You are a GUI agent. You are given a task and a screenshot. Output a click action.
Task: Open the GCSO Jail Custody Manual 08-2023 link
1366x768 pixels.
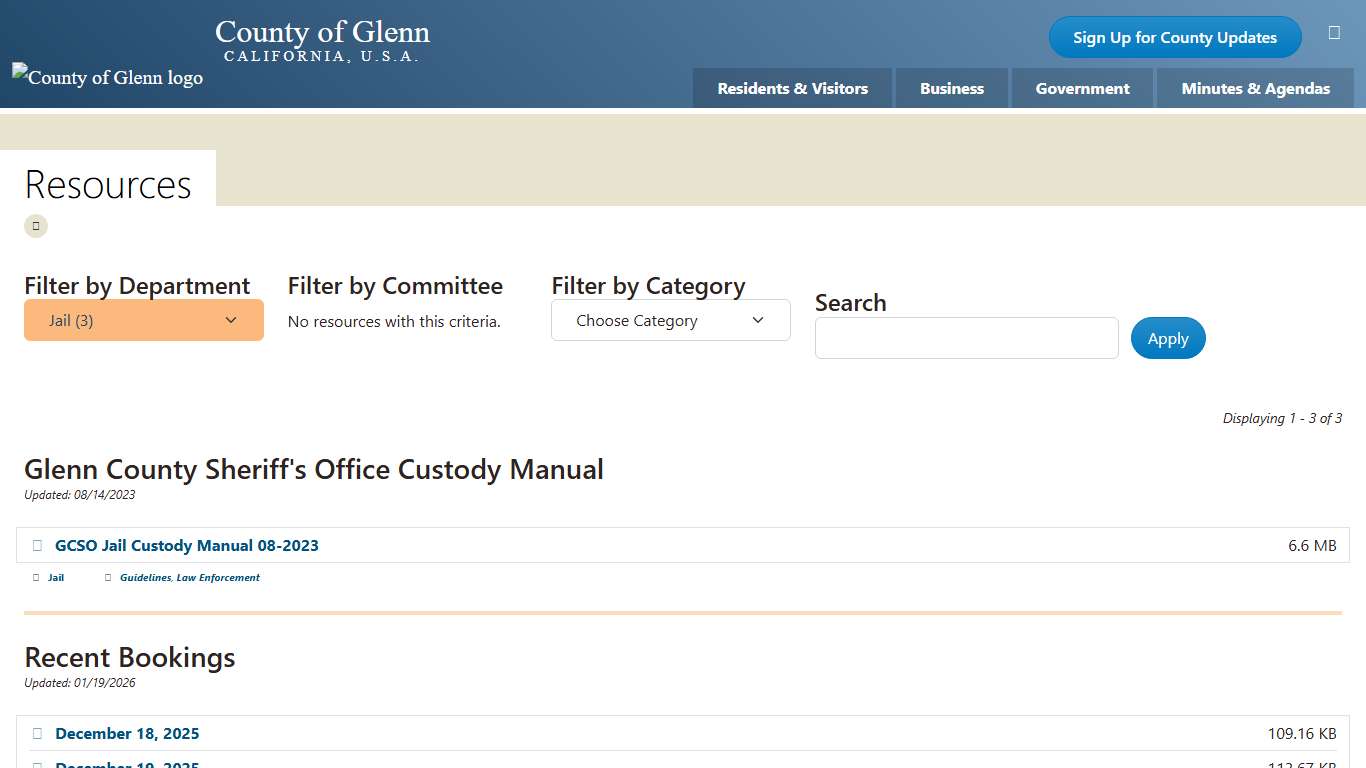[x=187, y=545]
